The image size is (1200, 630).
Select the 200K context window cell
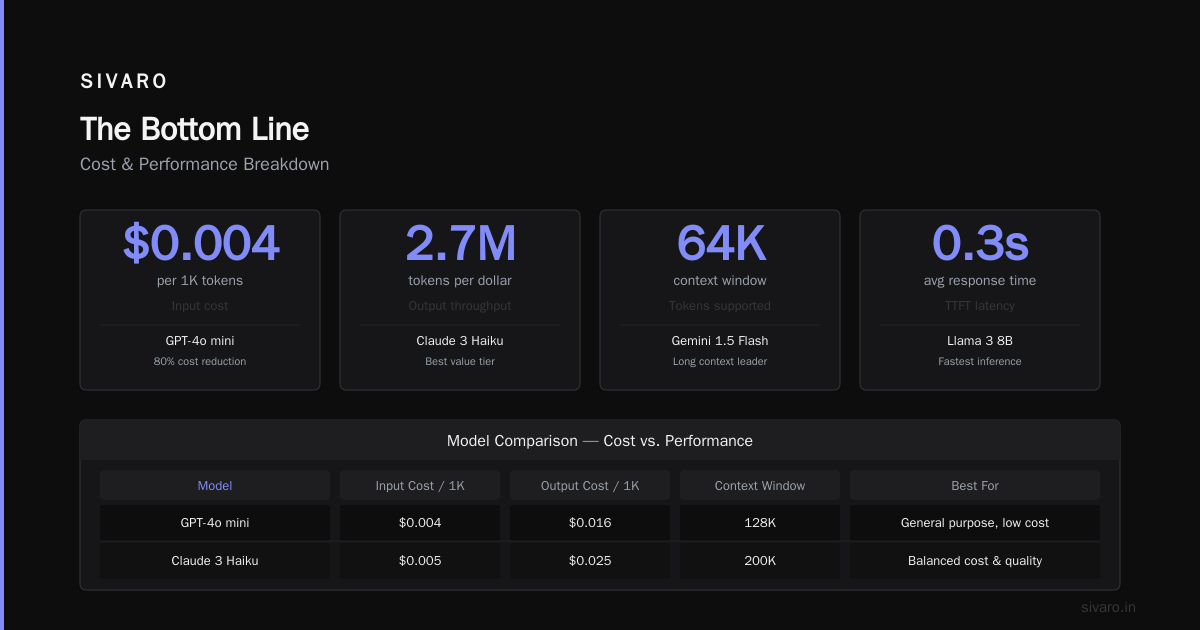(760, 560)
